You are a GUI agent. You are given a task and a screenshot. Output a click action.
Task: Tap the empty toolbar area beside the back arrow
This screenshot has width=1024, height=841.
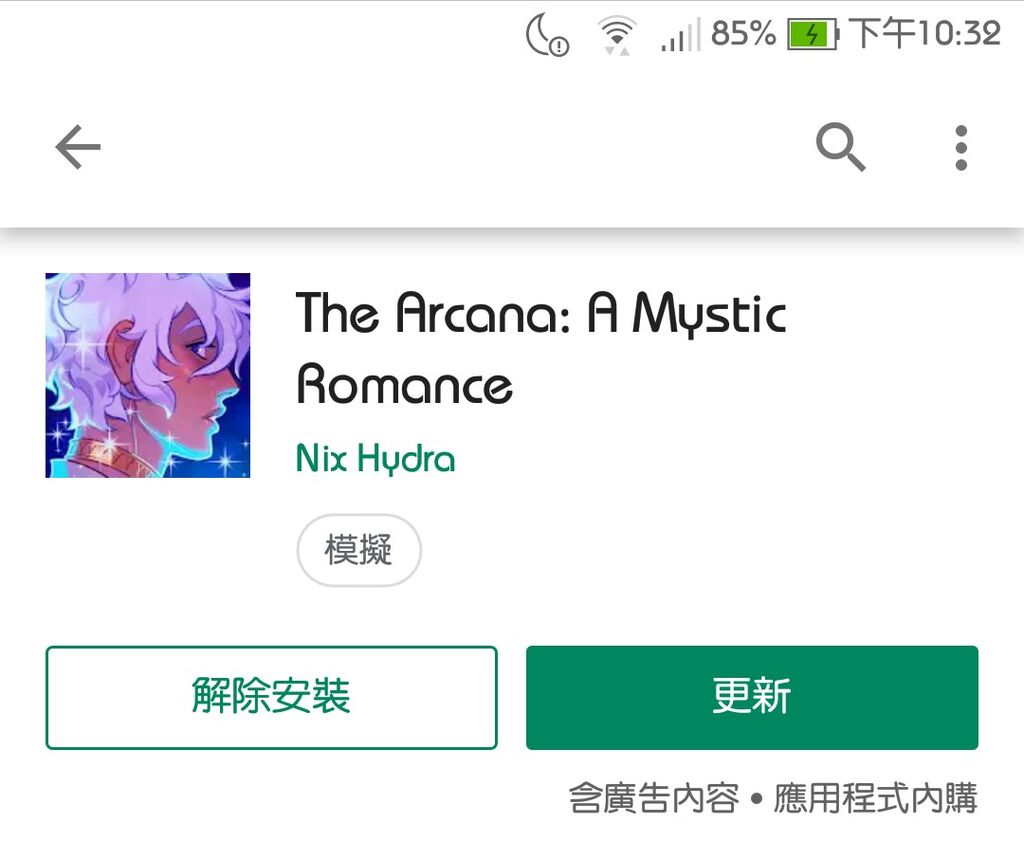click(457, 148)
